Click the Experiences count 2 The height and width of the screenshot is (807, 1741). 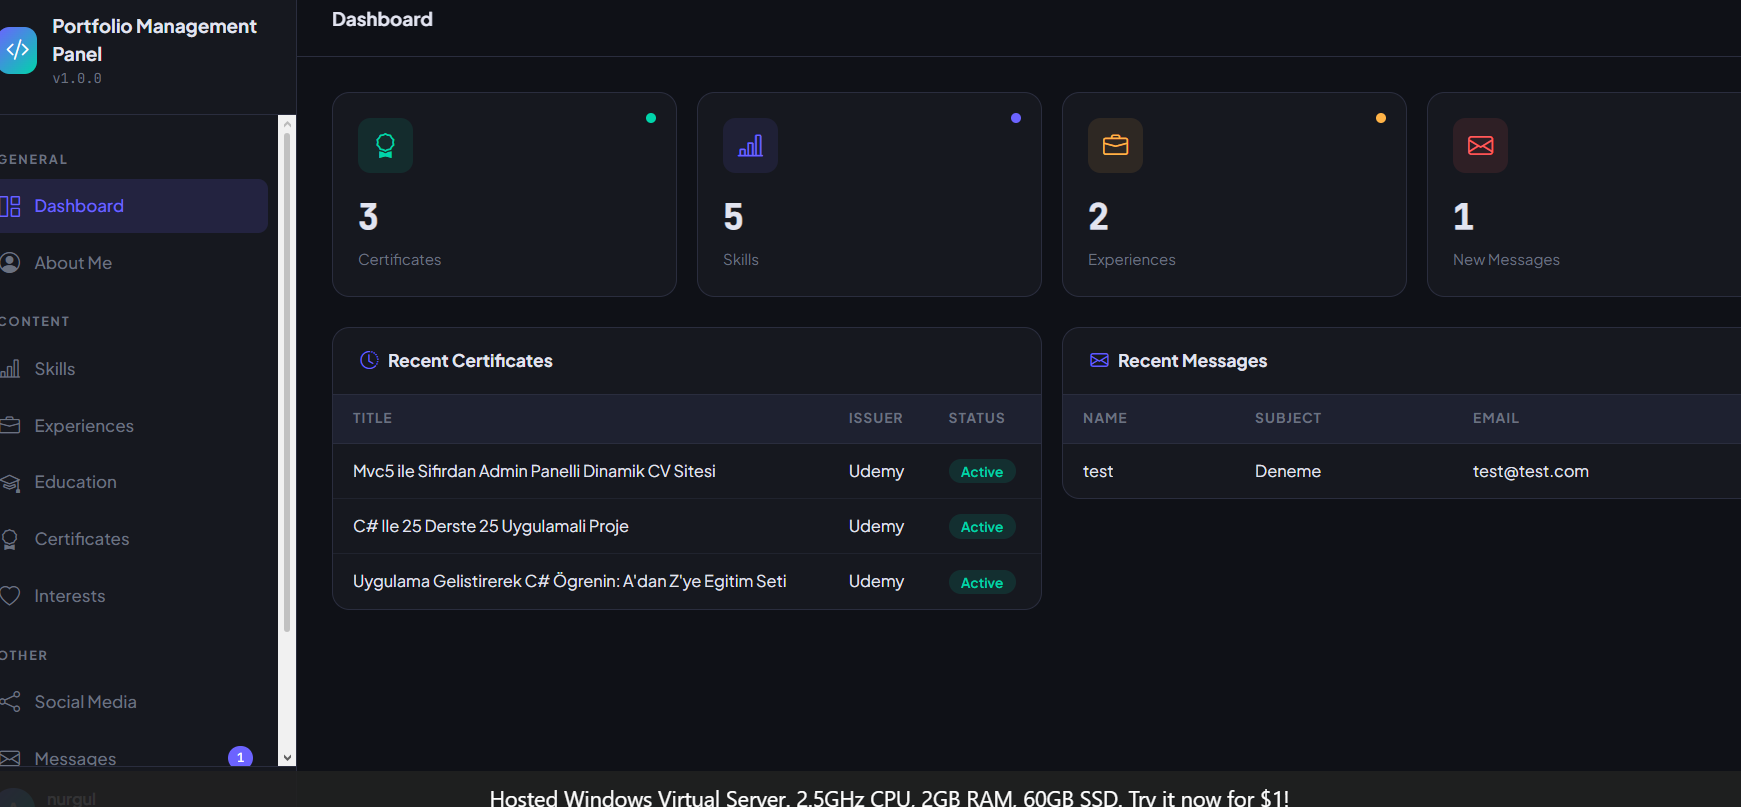point(1098,217)
